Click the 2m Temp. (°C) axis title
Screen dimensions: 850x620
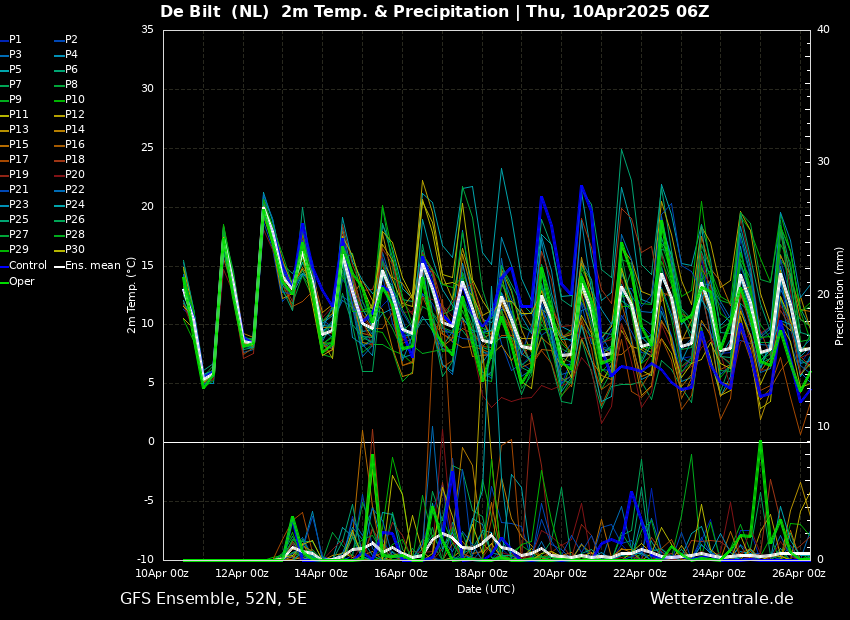(x=131, y=295)
